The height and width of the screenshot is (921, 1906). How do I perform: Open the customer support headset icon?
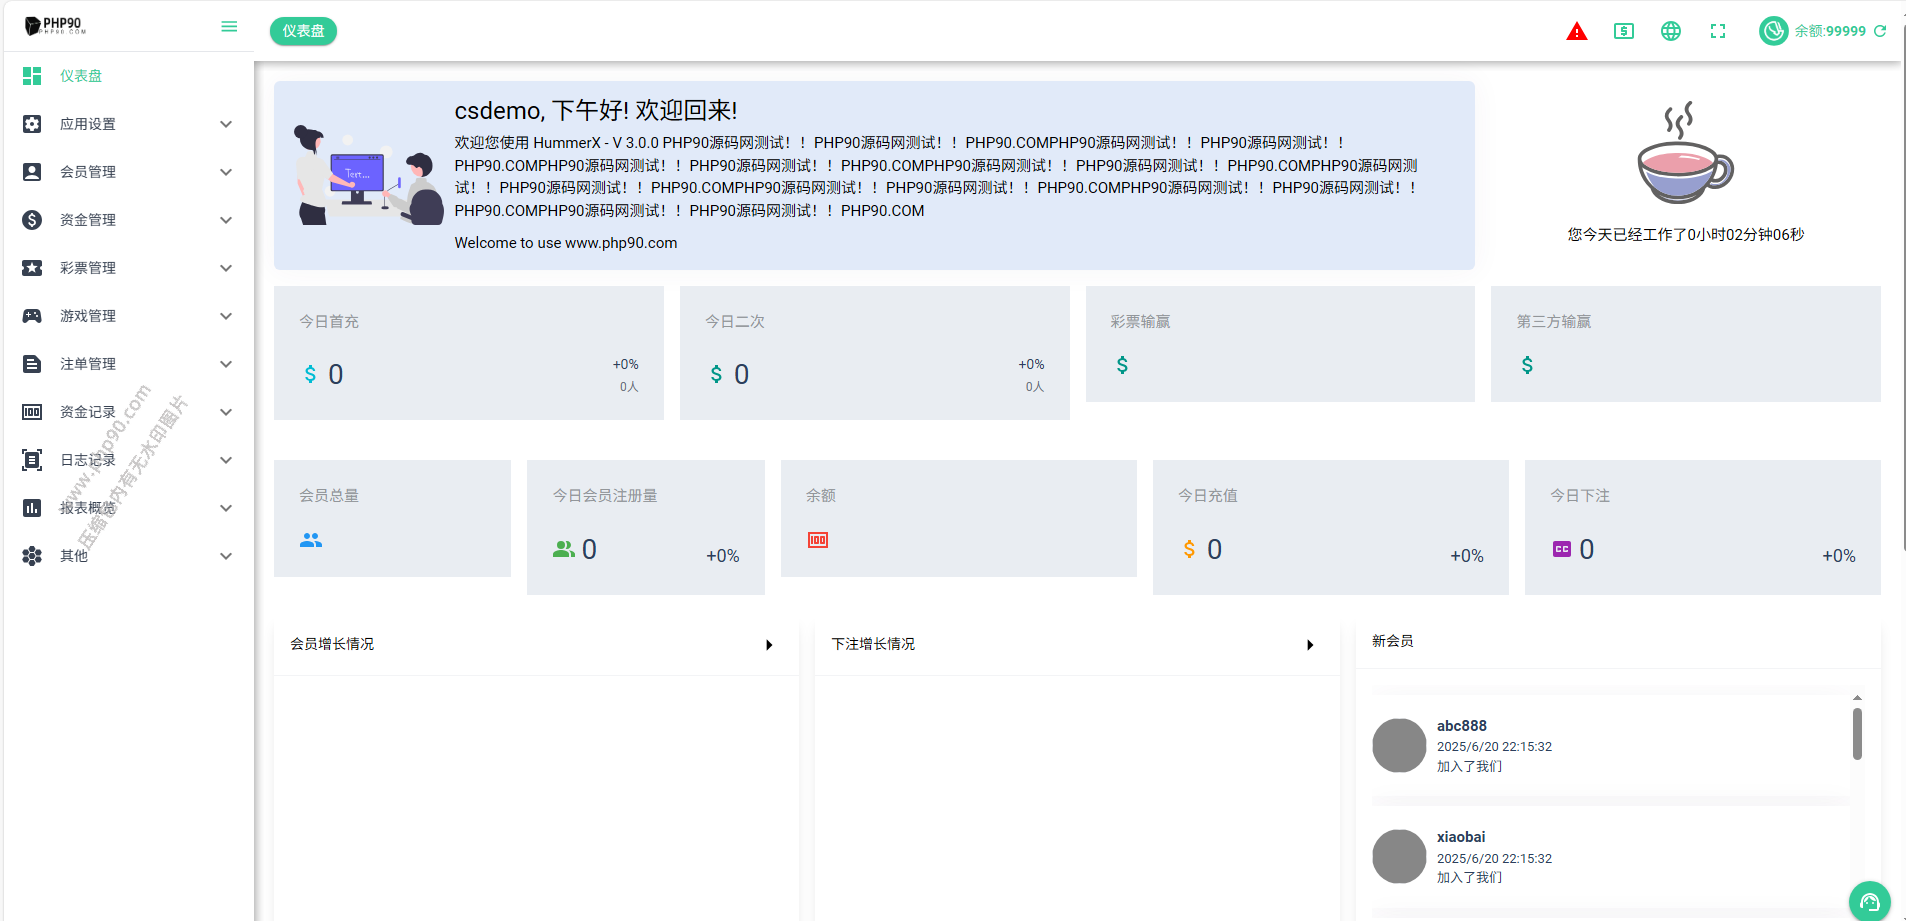click(x=1869, y=901)
